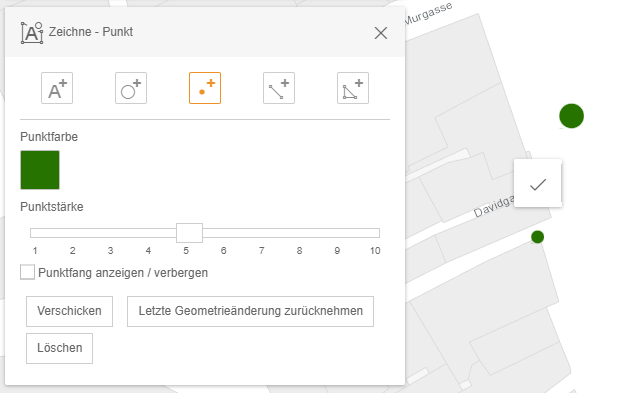The width and height of the screenshot is (625, 393).
Task: Click the Punktstärke label
Action: [52, 207]
